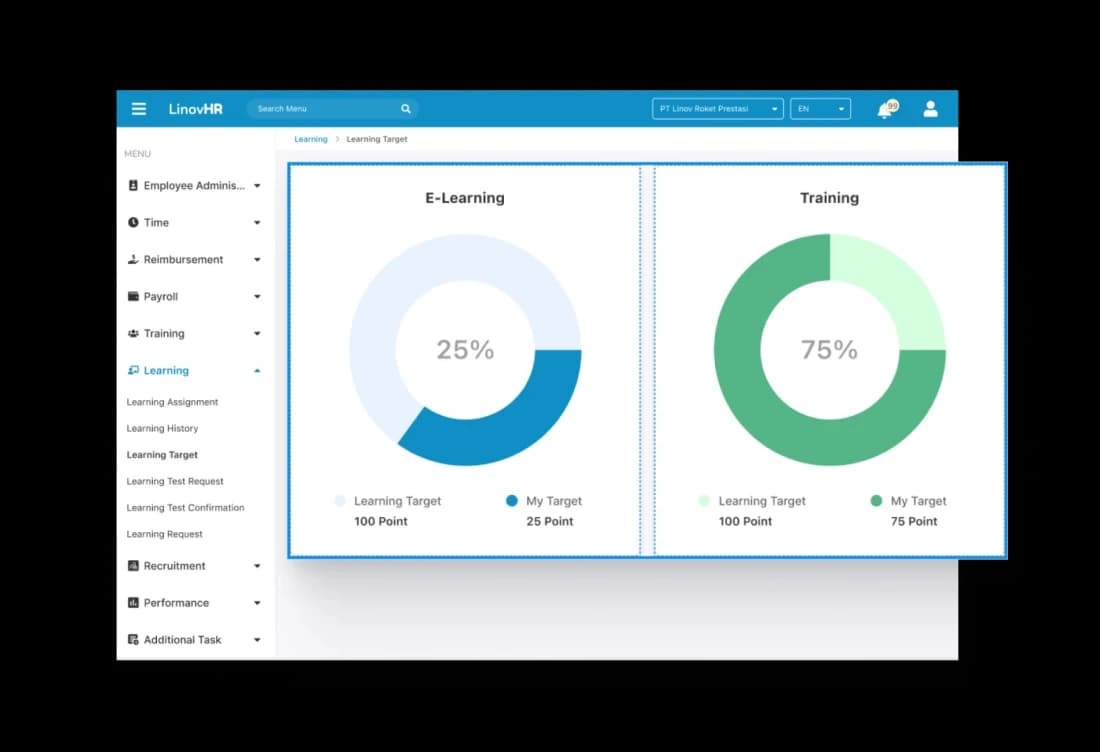Click the Payroll menu label
This screenshot has width=1100, height=752.
coord(161,296)
